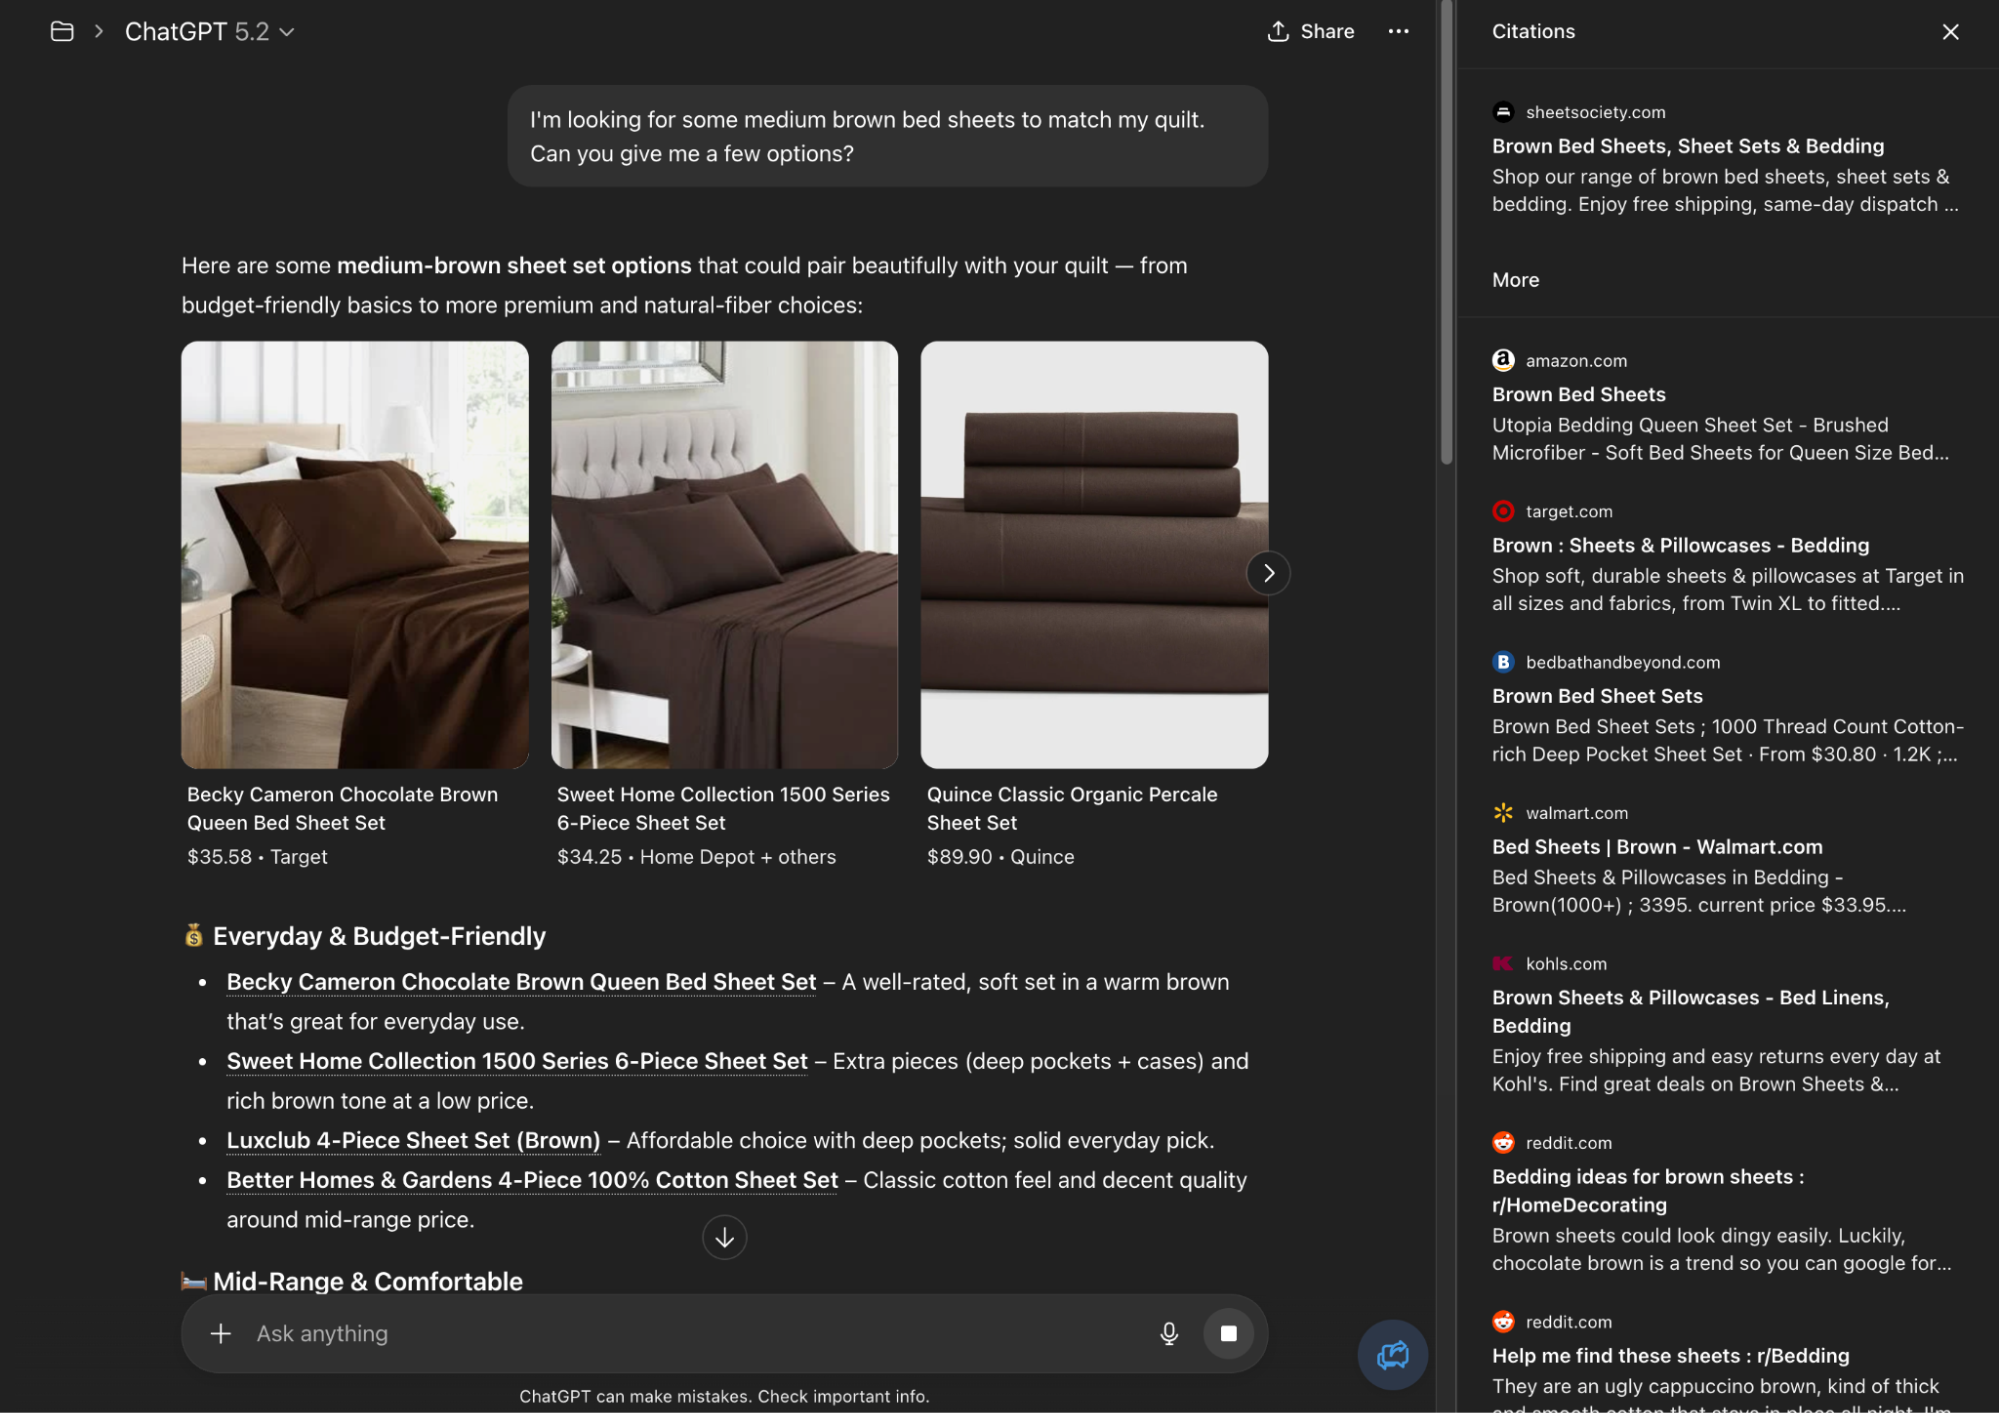Stop generating with the stop button
Viewport: 1999px width, 1414px height.
[x=1228, y=1333]
